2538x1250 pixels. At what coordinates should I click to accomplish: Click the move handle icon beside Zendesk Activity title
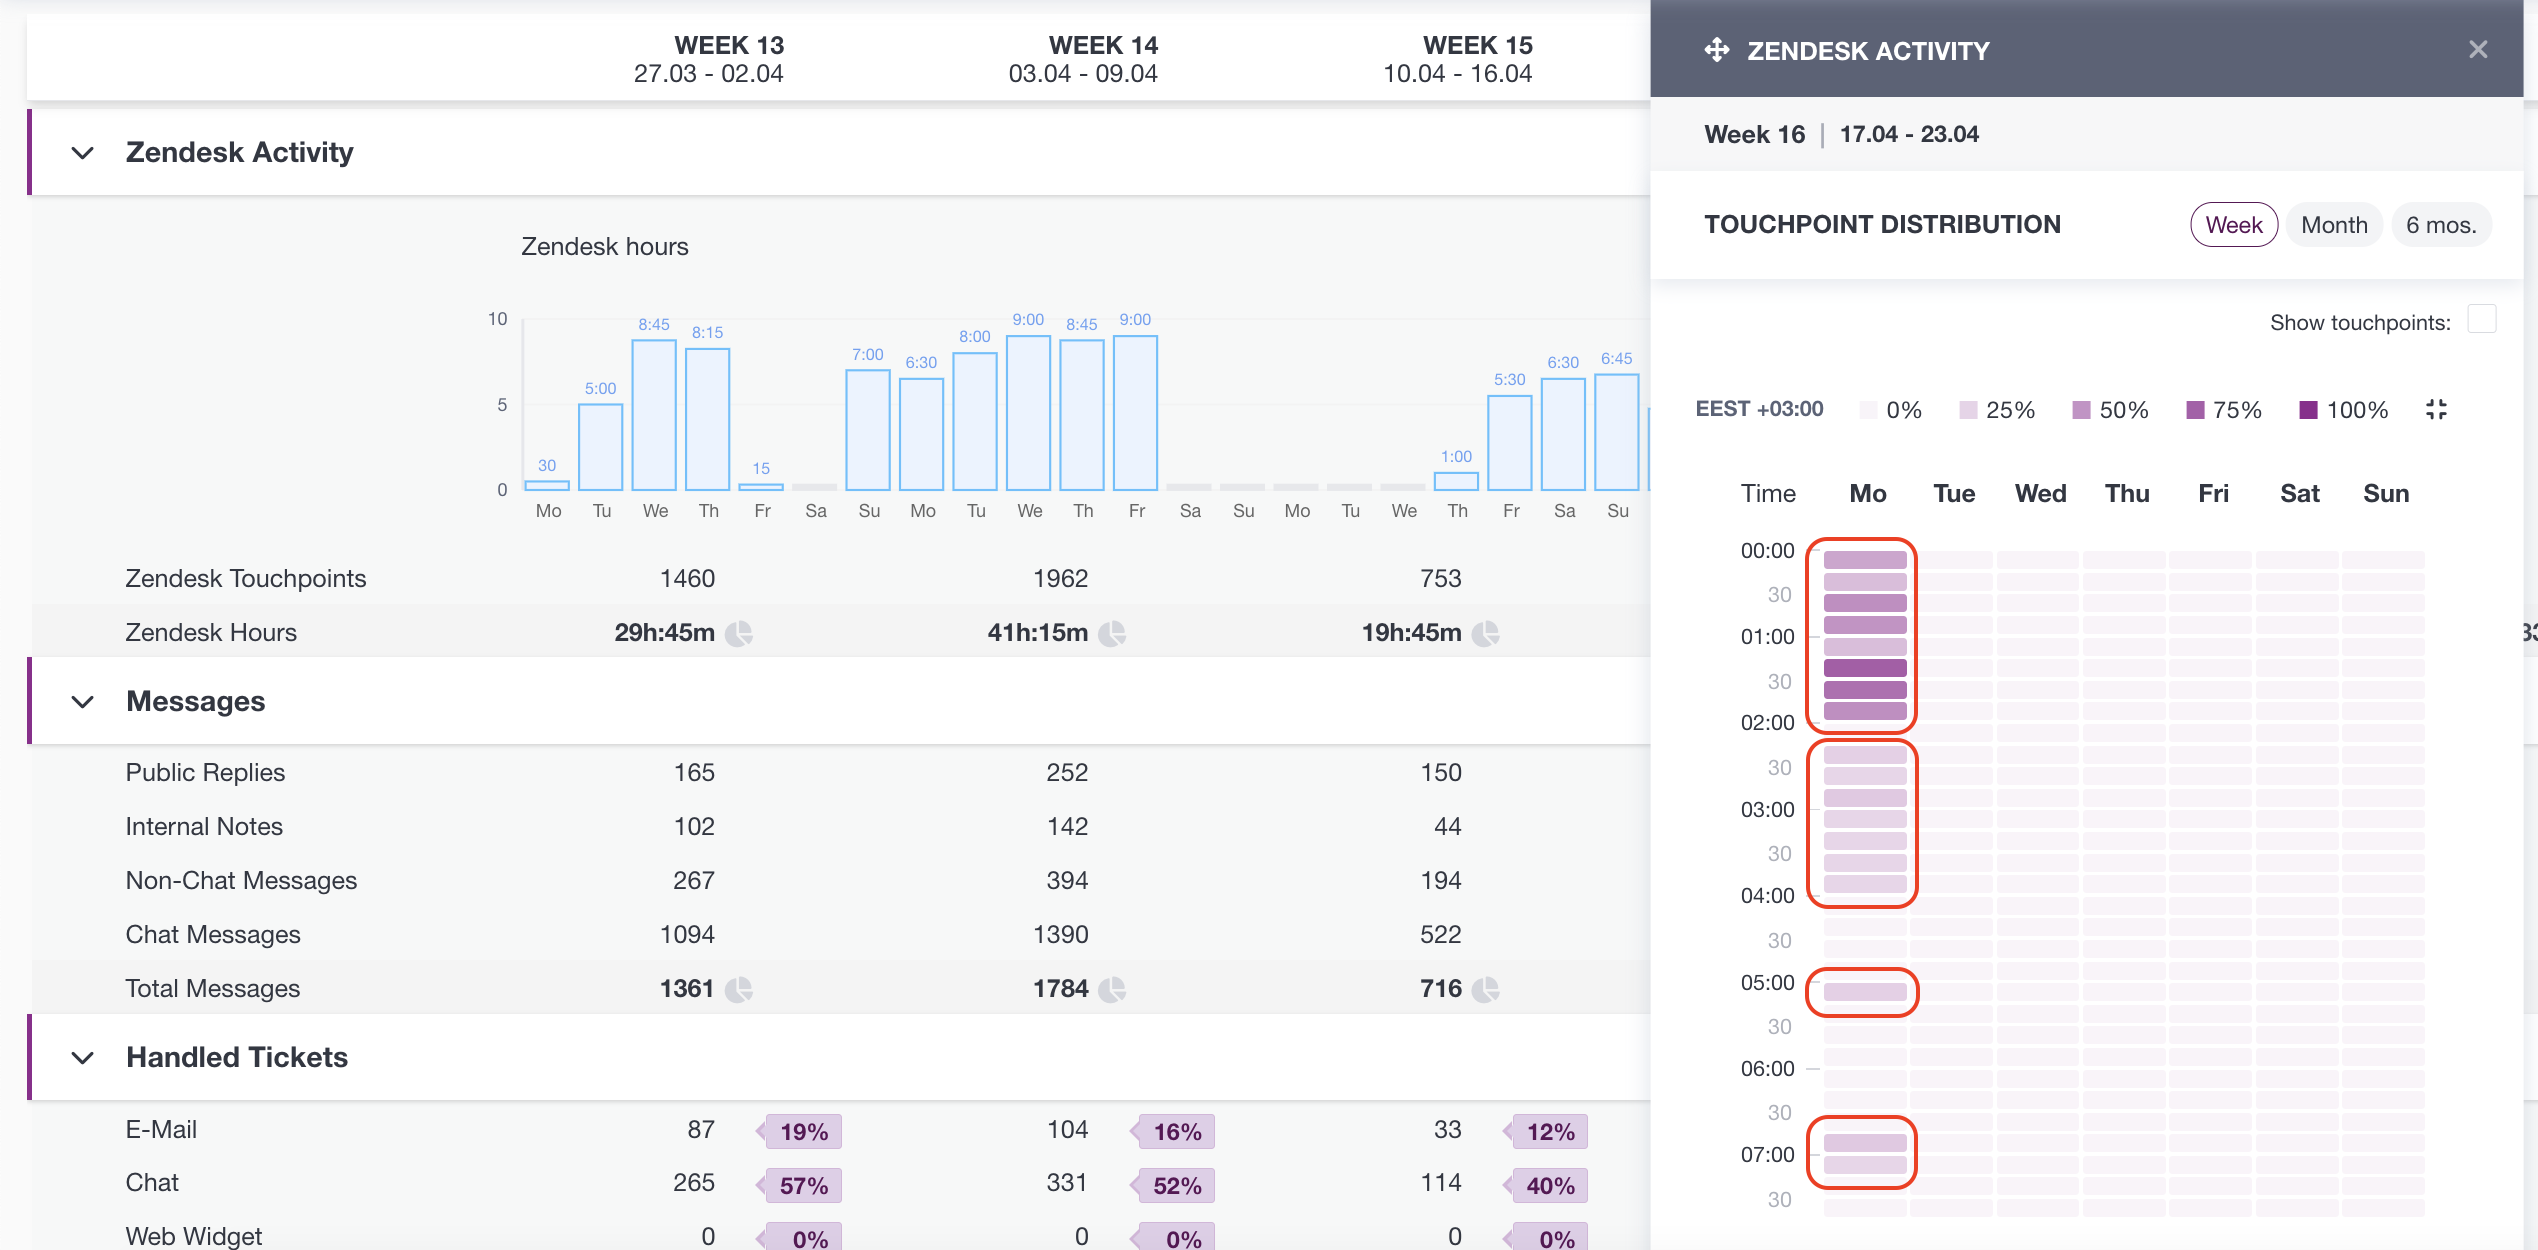(1717, 50)
